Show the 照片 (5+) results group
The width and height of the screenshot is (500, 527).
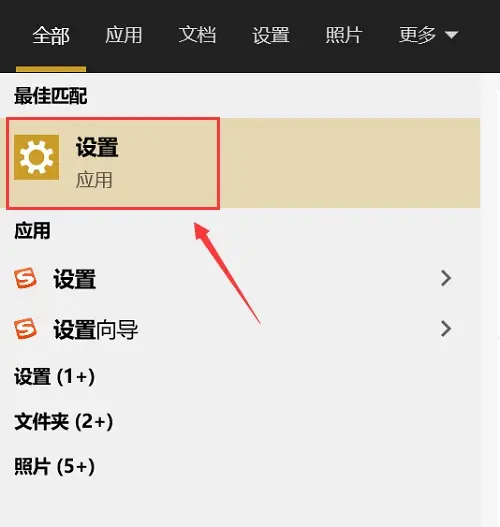54,467
